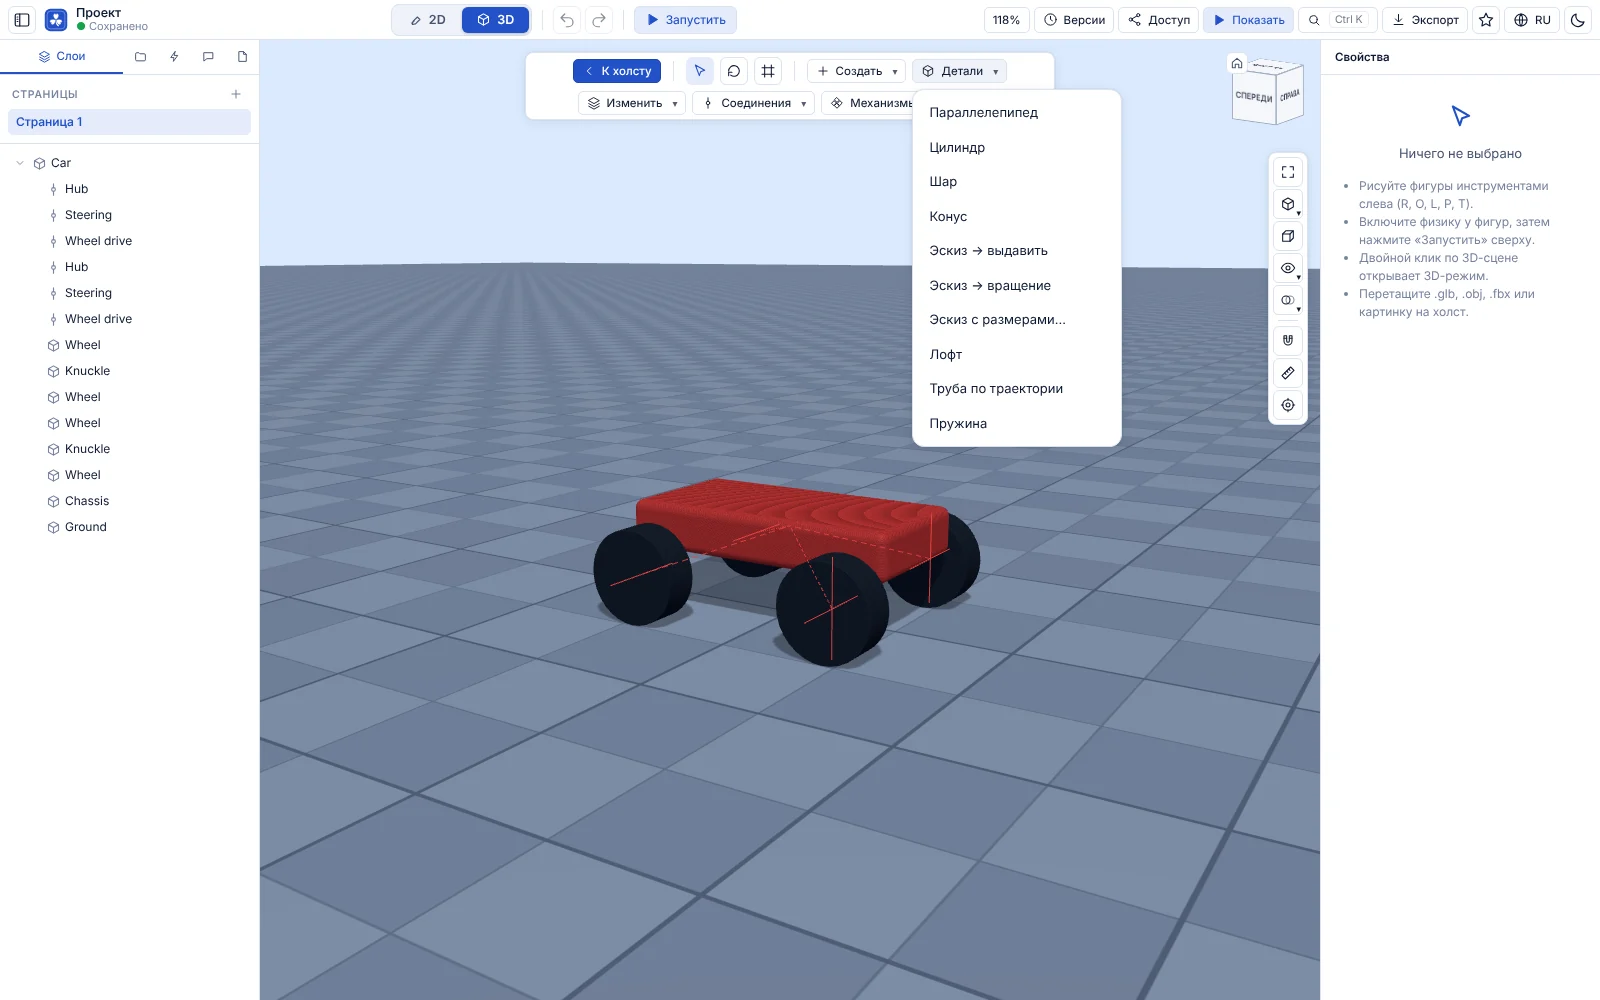This screenshot has width=1600, height=1000.
Task: Click the 'Показать' button
Action: pos(1249,20)
